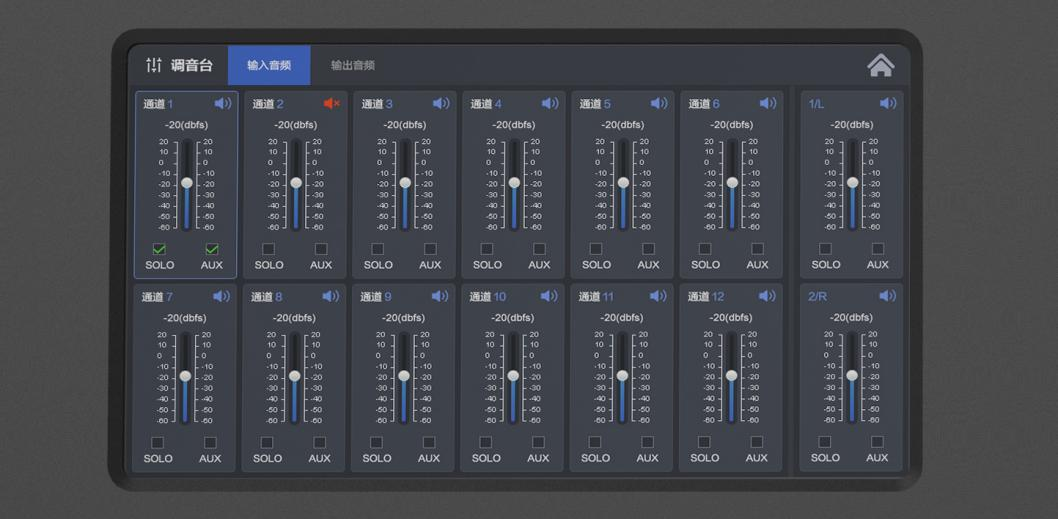The width and height of the screenshot is (1058, 519).
Task: Select the 输入音频 tab
Action: point(269,66)
